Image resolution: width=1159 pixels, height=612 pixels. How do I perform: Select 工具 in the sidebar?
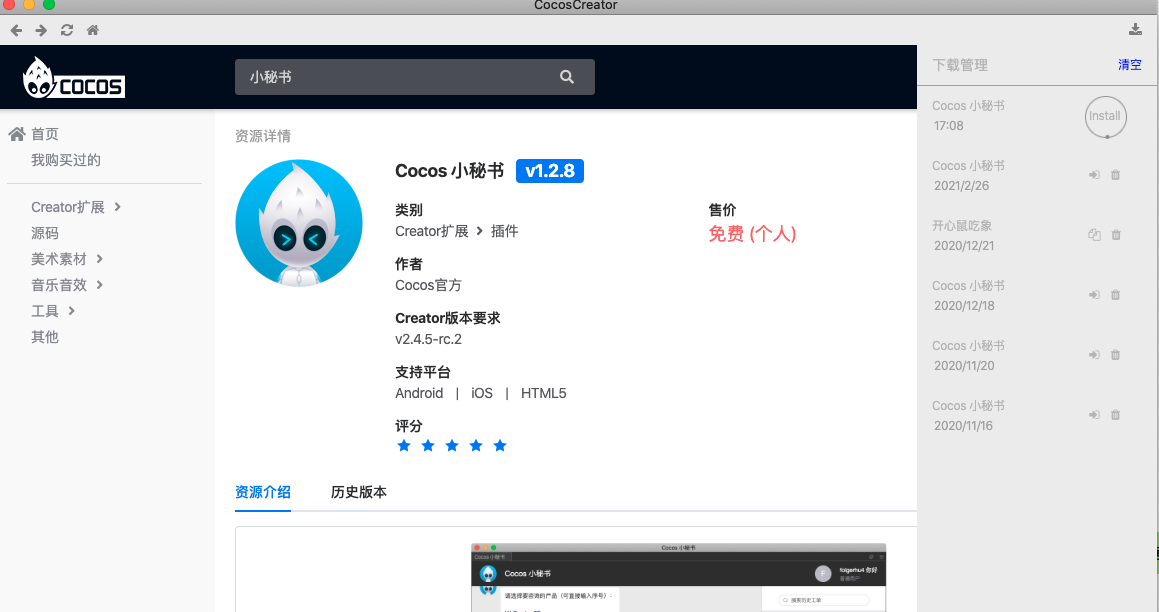click(44, 310)
